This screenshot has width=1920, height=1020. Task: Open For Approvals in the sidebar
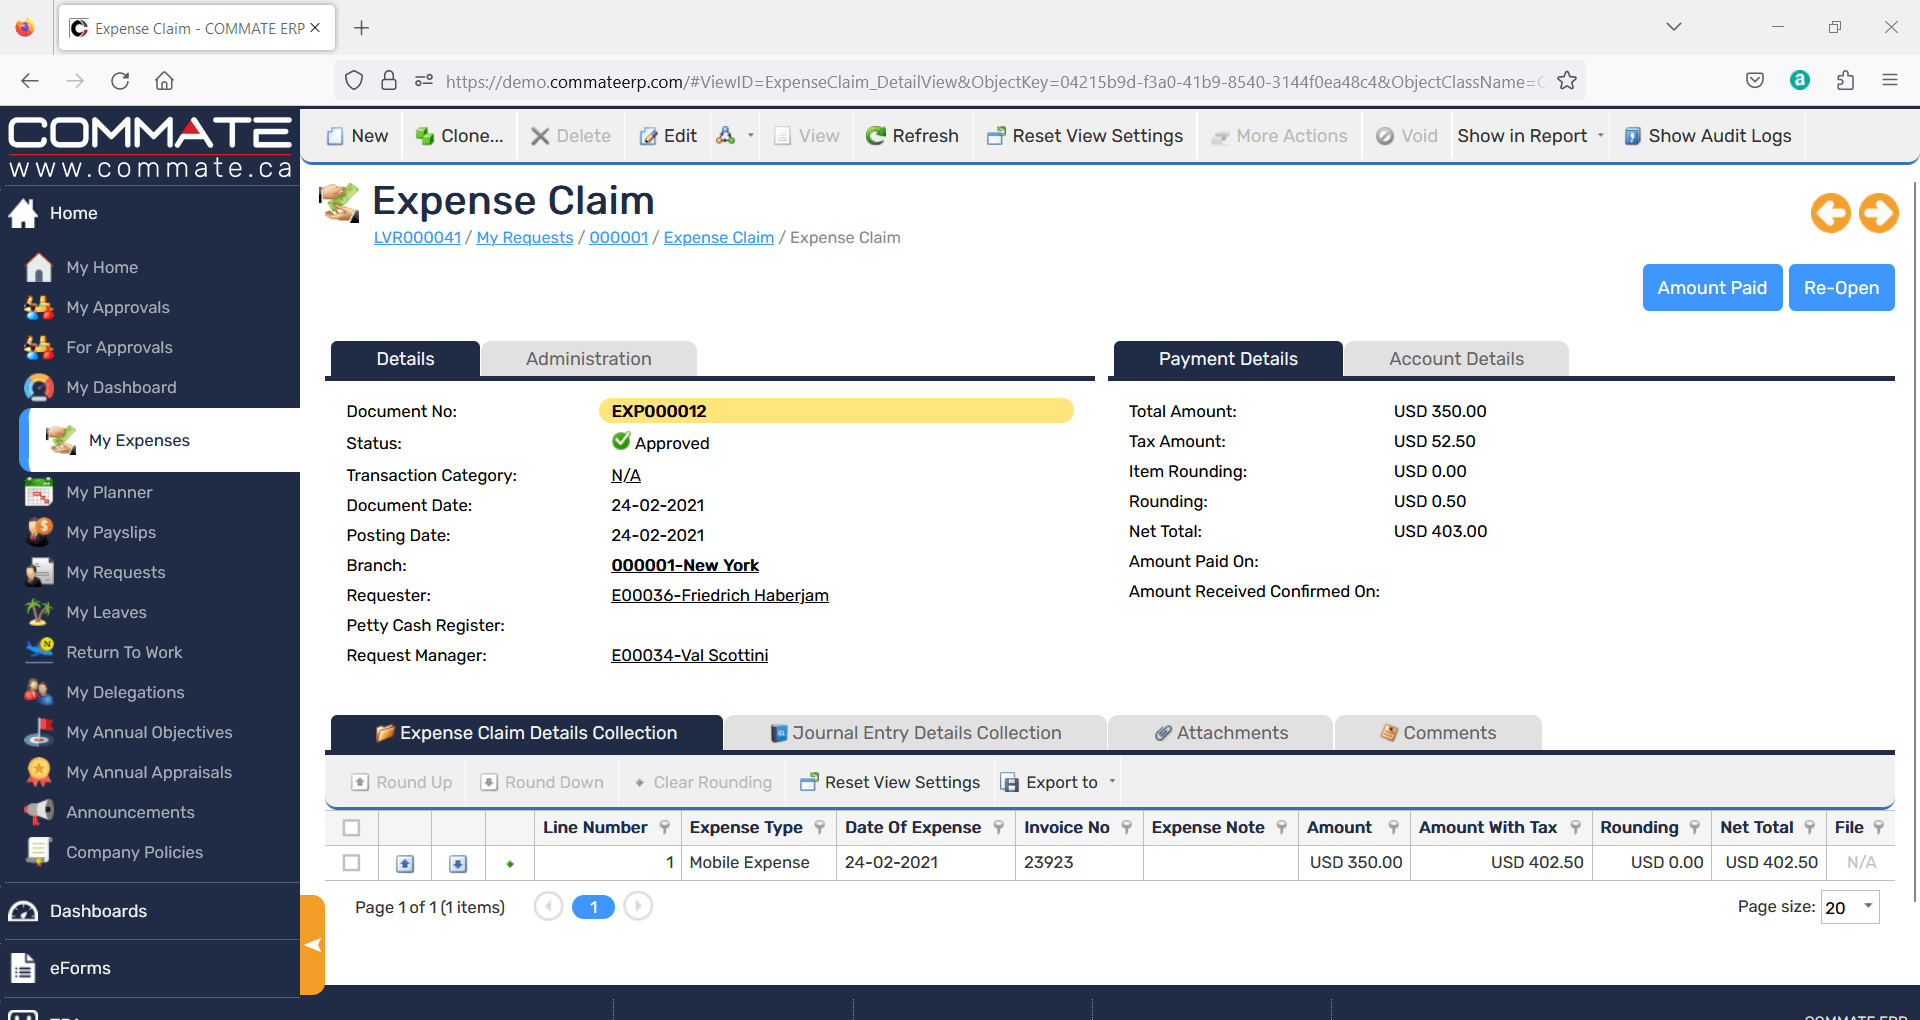click(x=119, y=347)
